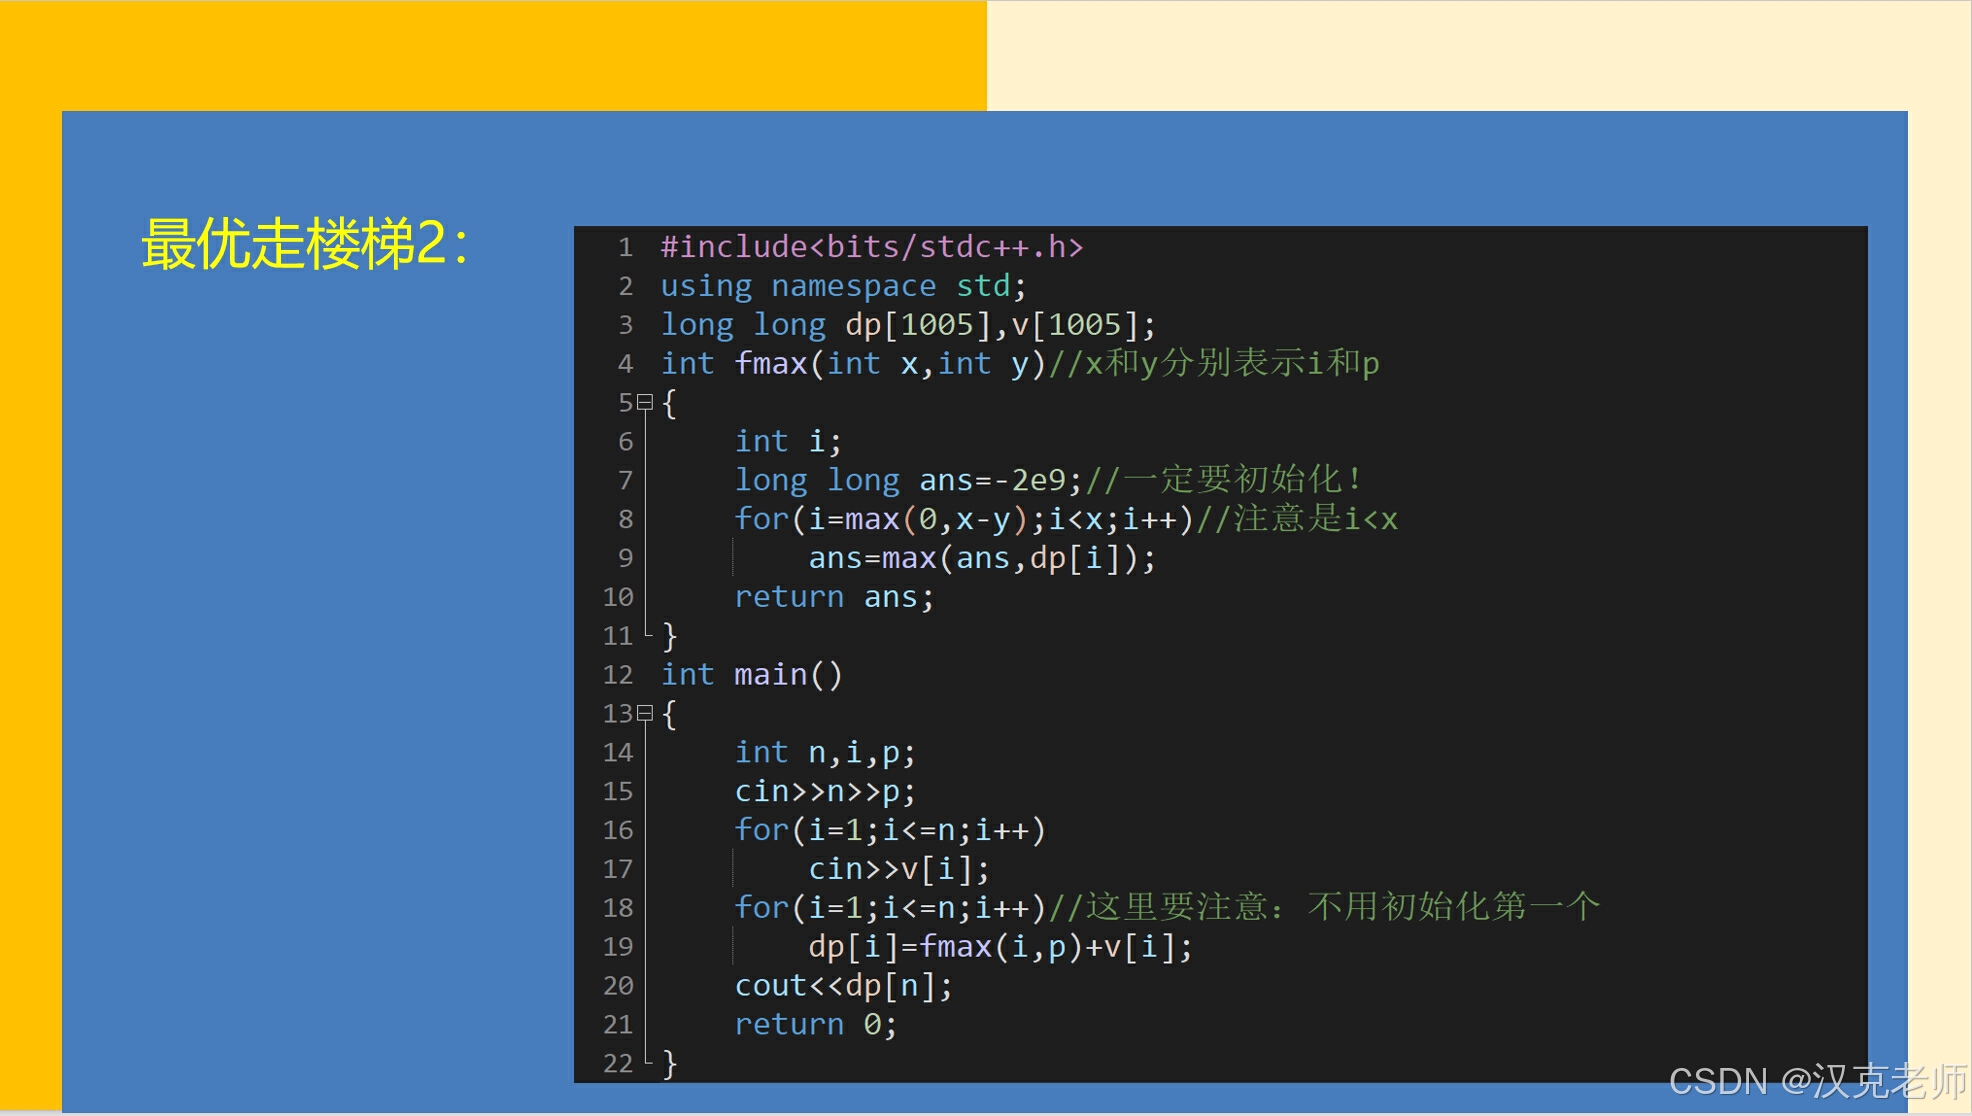The height and width of the screenshot is (1116, 1972).
Task: Click the #include<bits/stdc++.h> line
Action: pos(871,247)
